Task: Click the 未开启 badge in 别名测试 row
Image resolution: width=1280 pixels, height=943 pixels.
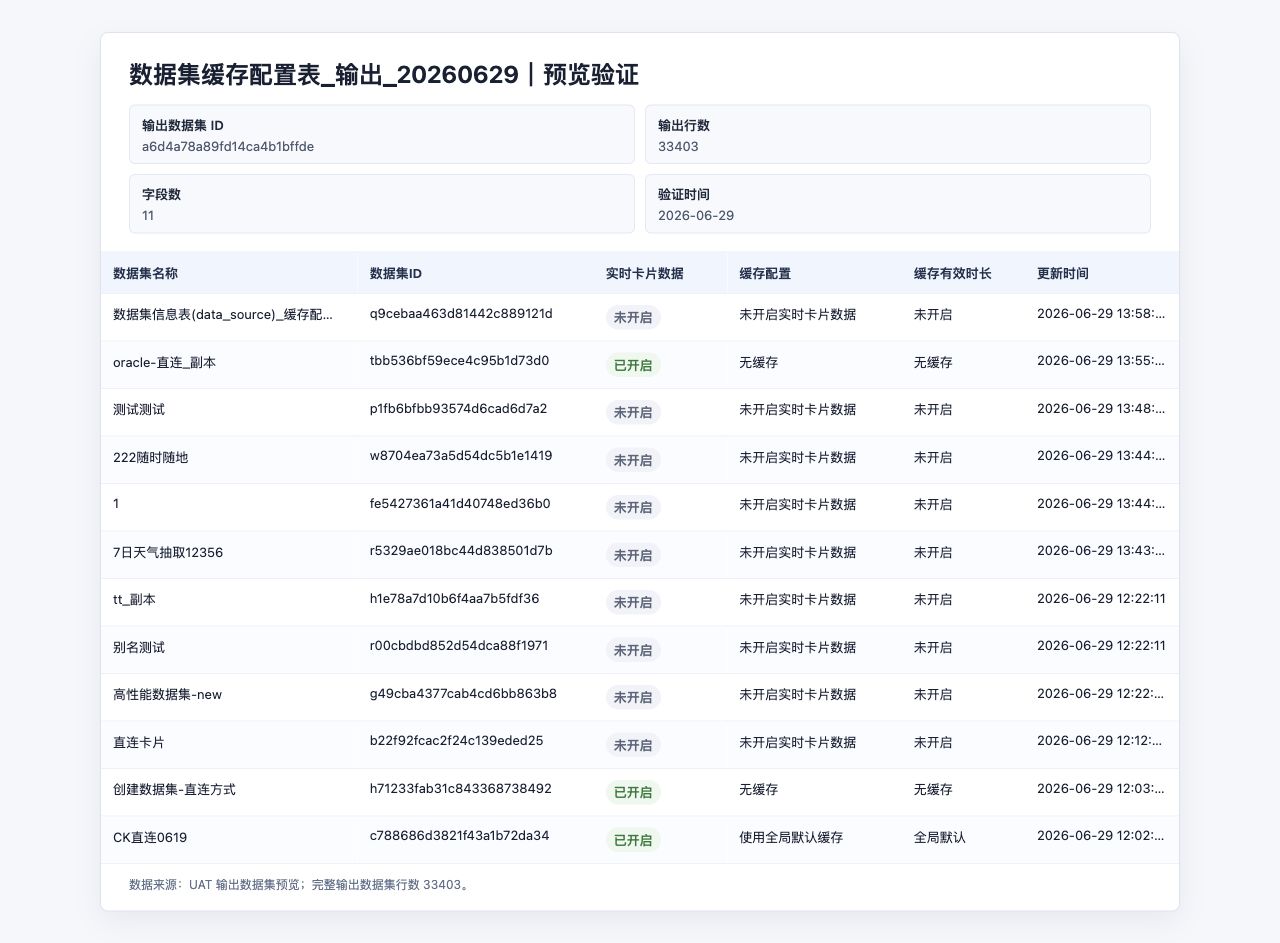Action: click(633, 650)
